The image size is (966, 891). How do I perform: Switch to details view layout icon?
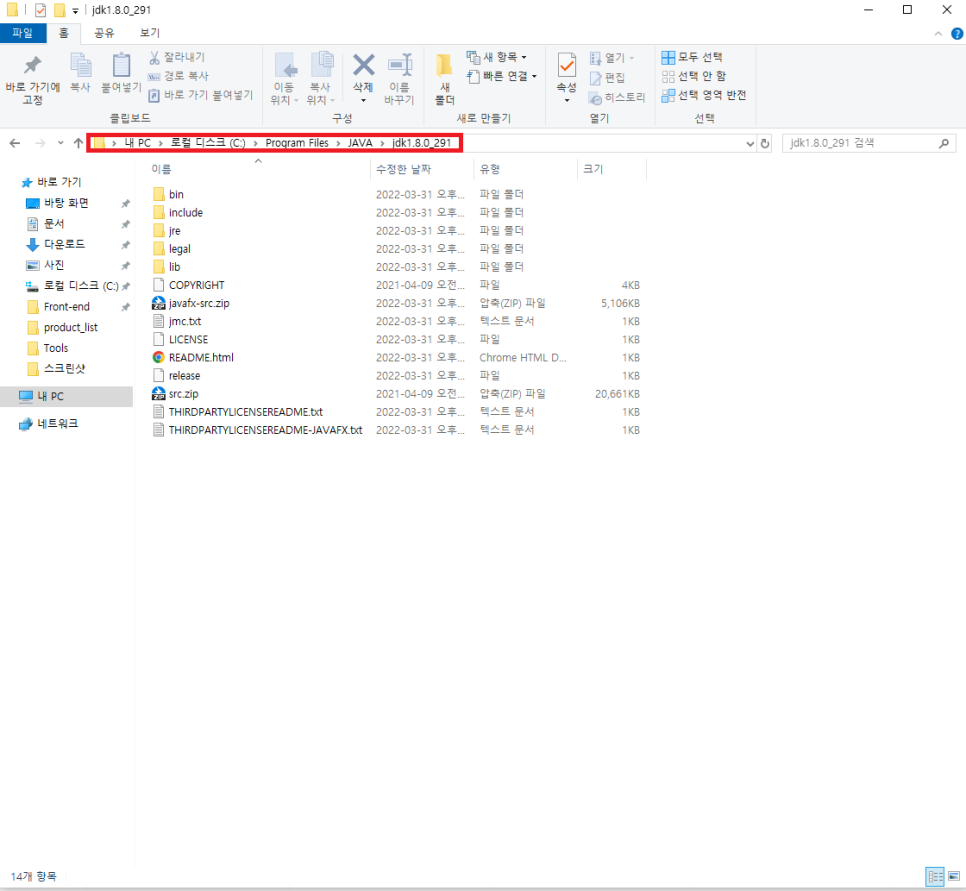coord(935,876)
